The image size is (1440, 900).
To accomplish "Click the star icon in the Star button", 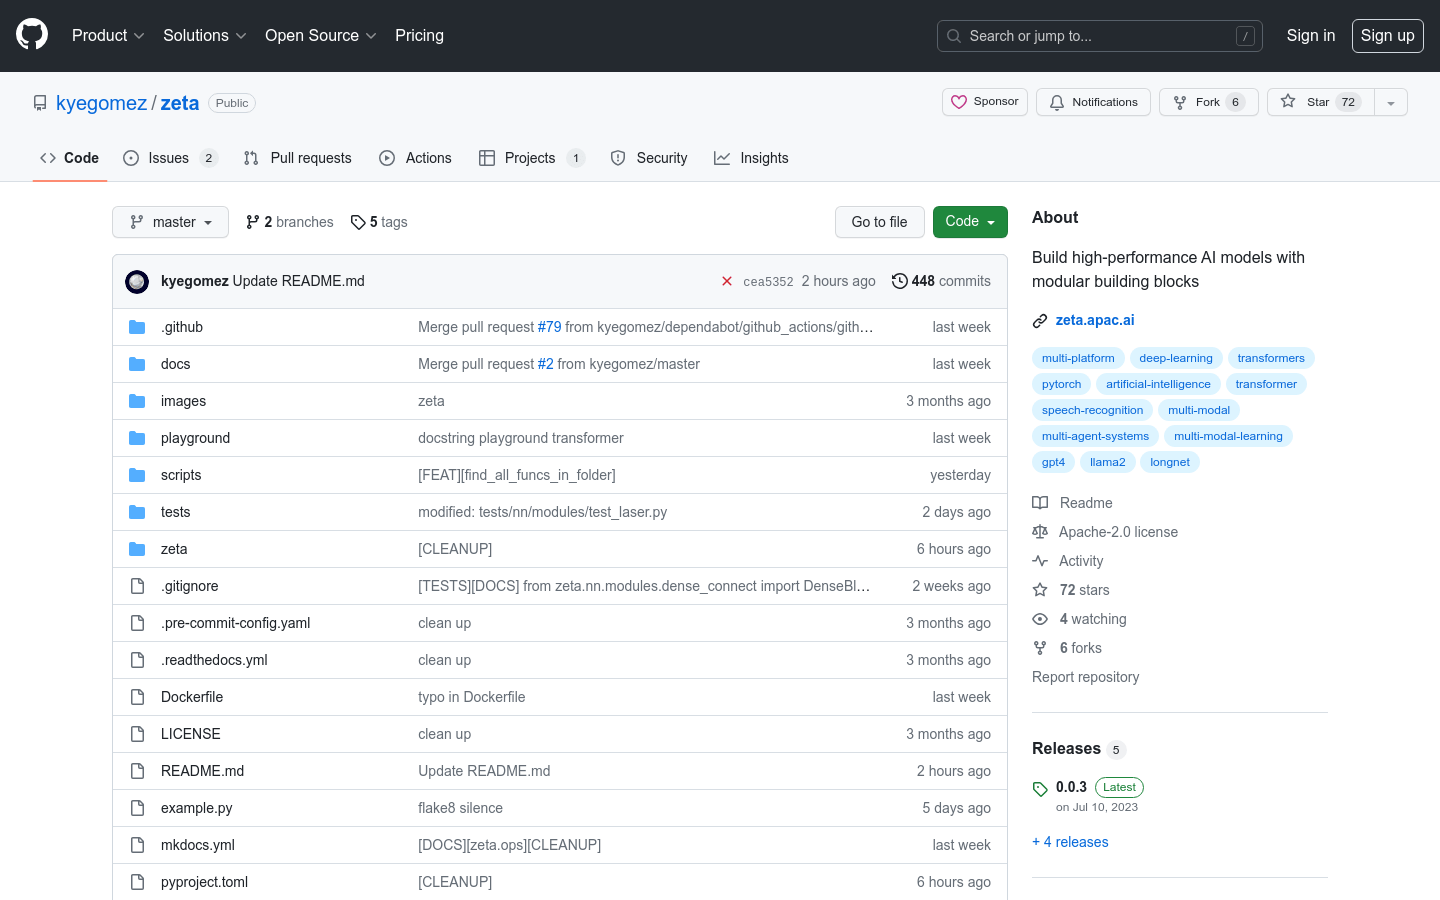I will pyautogui.click(x=1288, y=101).
